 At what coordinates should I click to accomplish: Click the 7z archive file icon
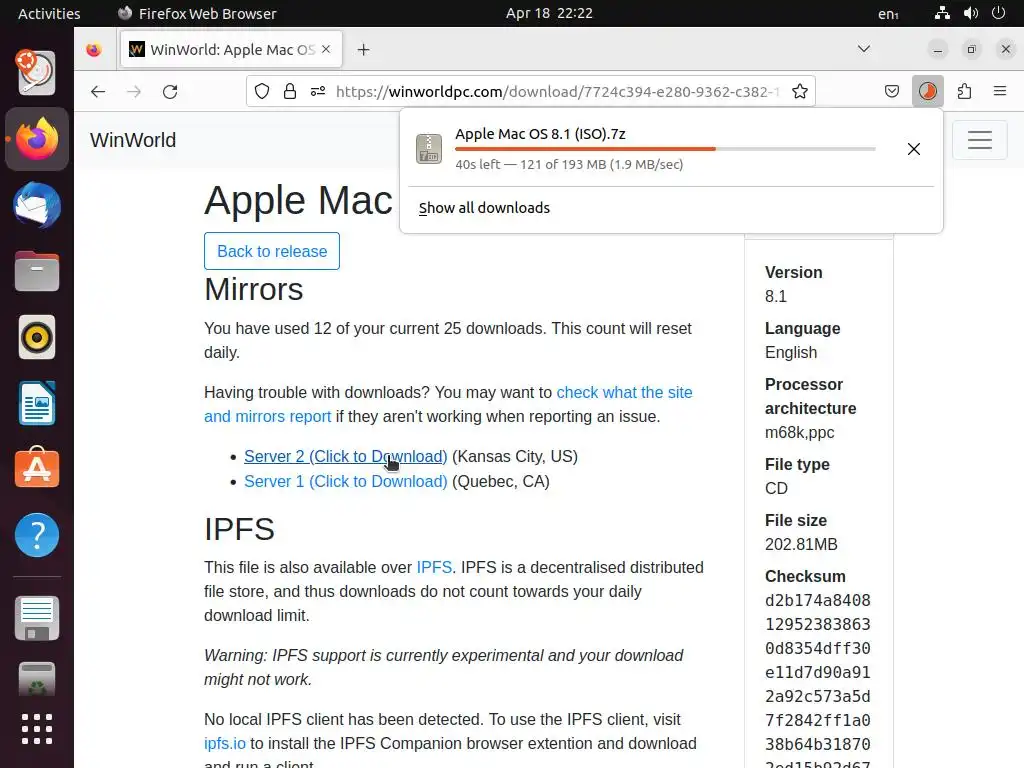point(429,149)
